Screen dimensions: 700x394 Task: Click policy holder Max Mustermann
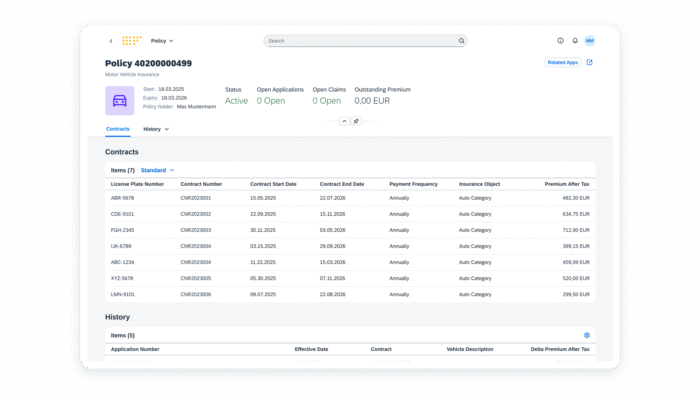coord(196,107)
